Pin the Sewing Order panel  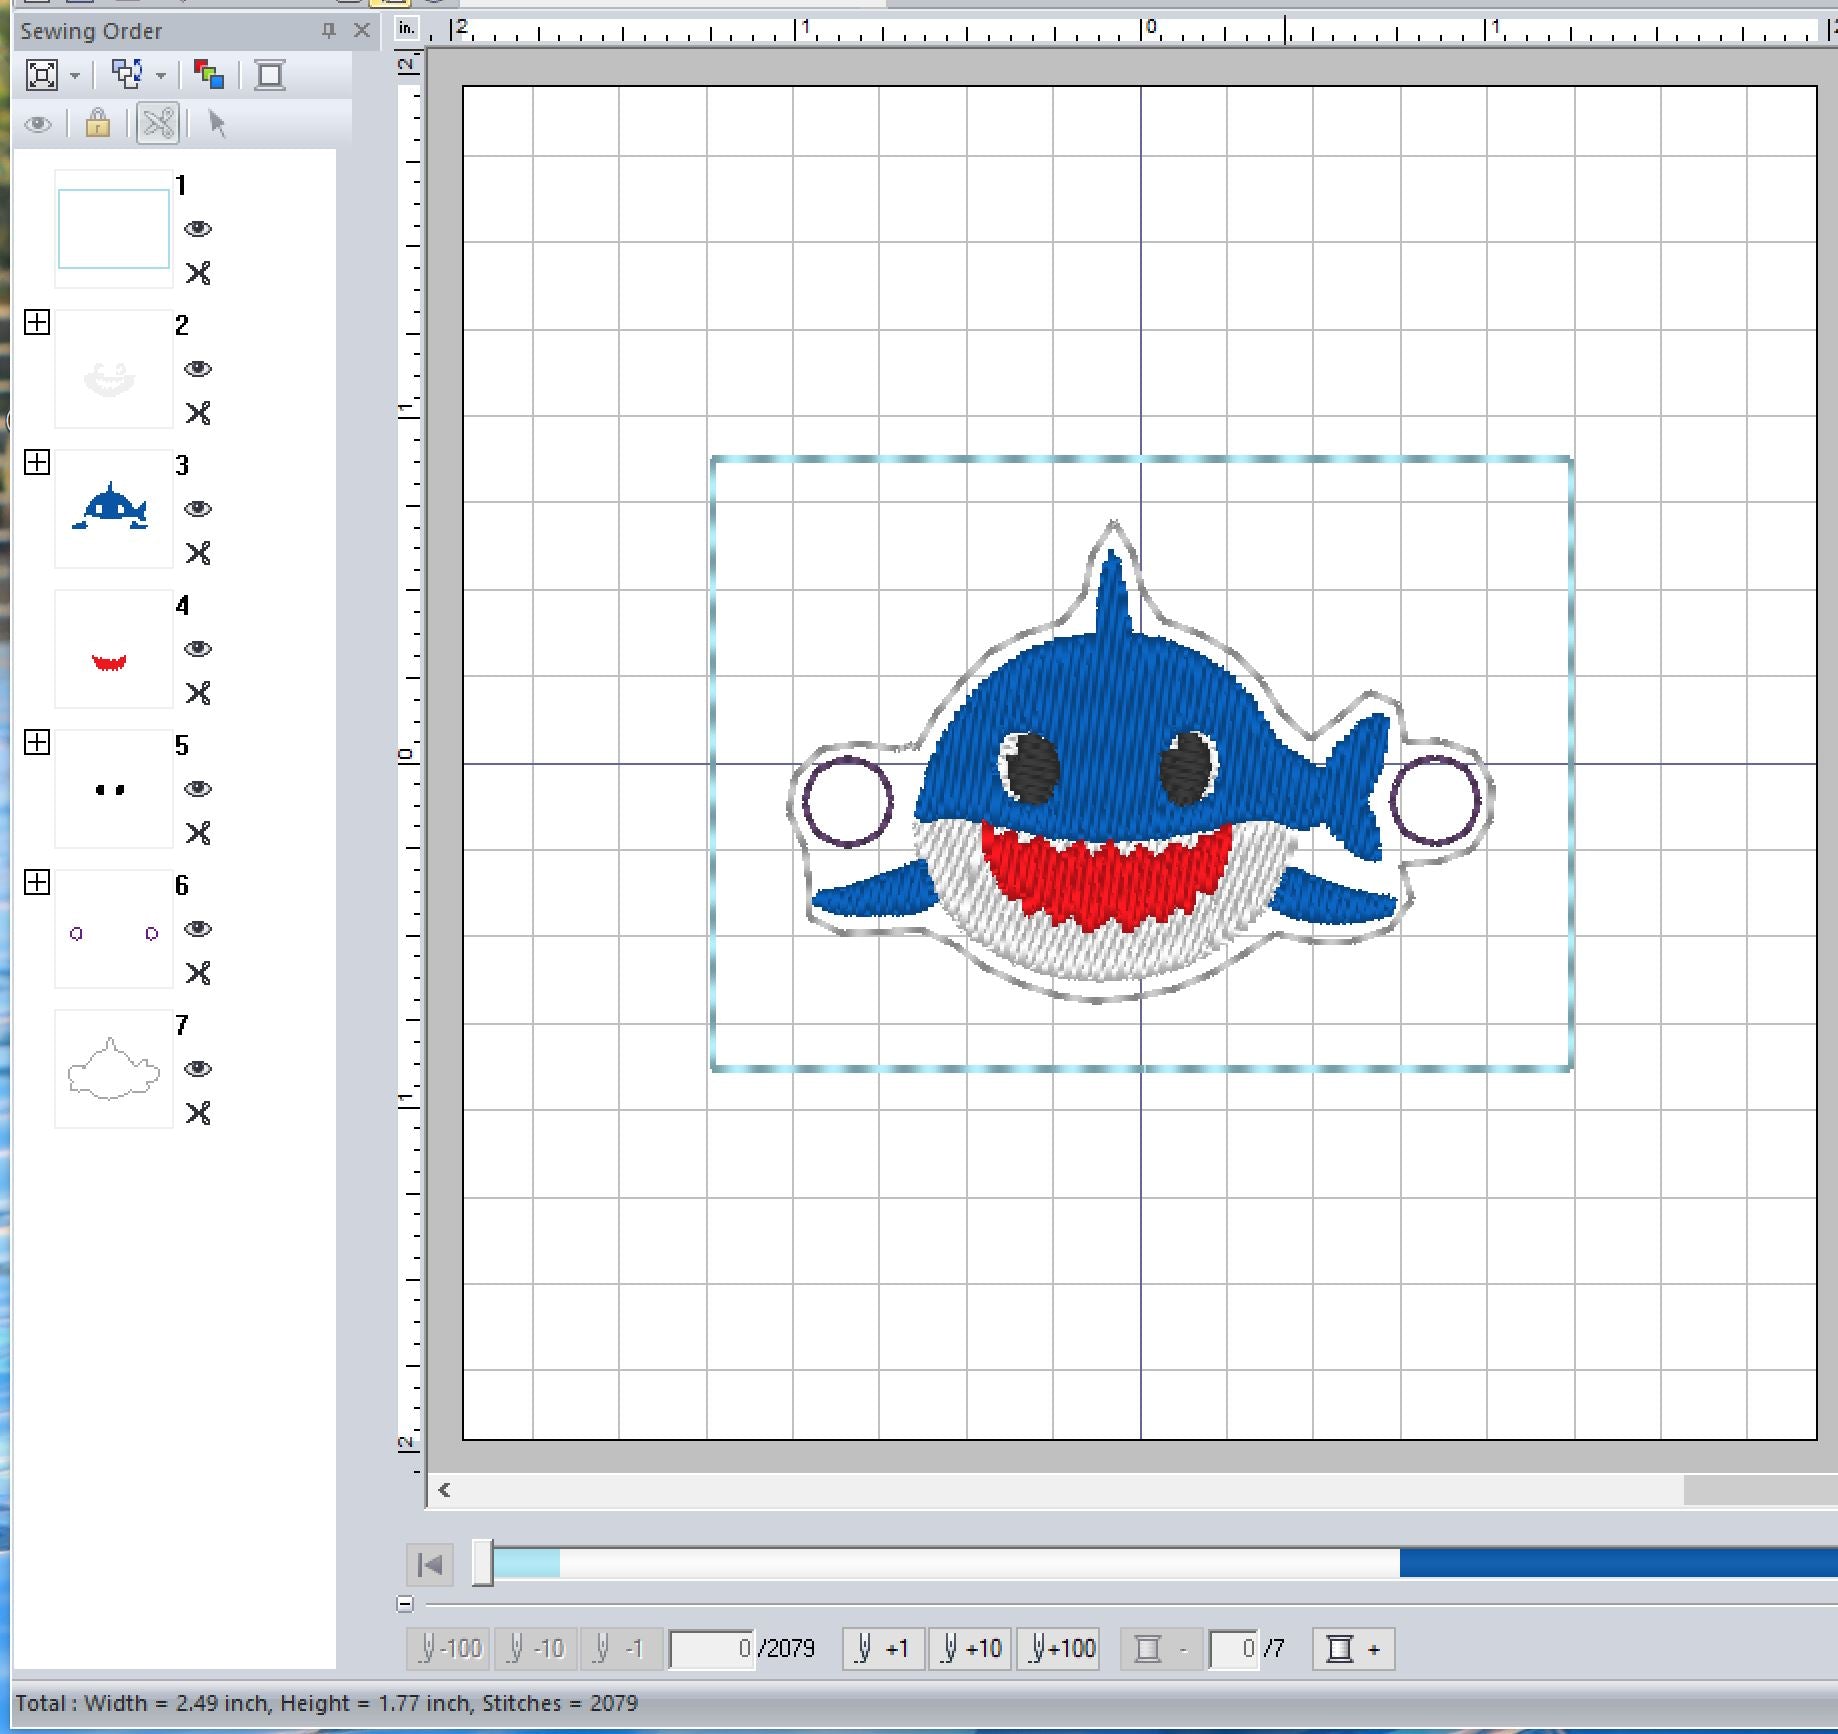(328, 31)
